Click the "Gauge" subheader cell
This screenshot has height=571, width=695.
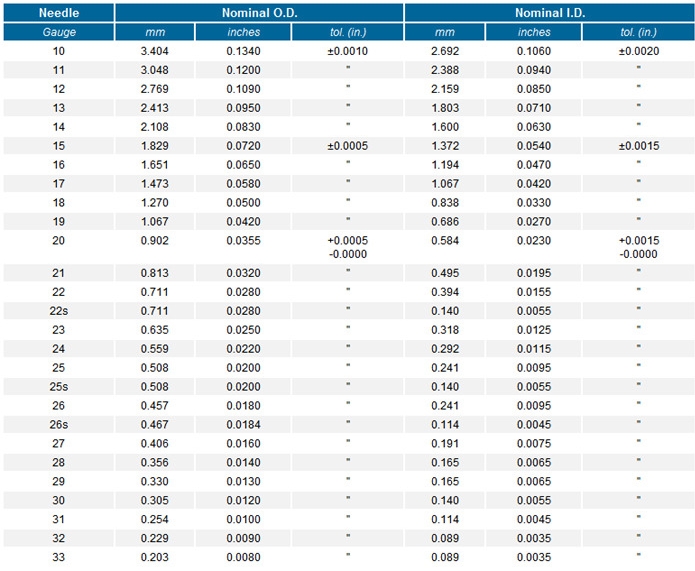58,32
